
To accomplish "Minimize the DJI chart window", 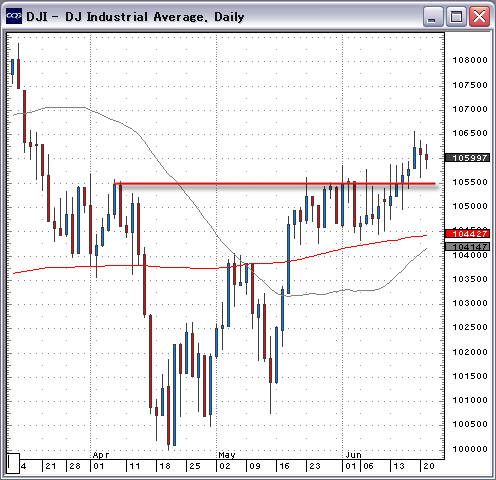I will tap(432, 17).
